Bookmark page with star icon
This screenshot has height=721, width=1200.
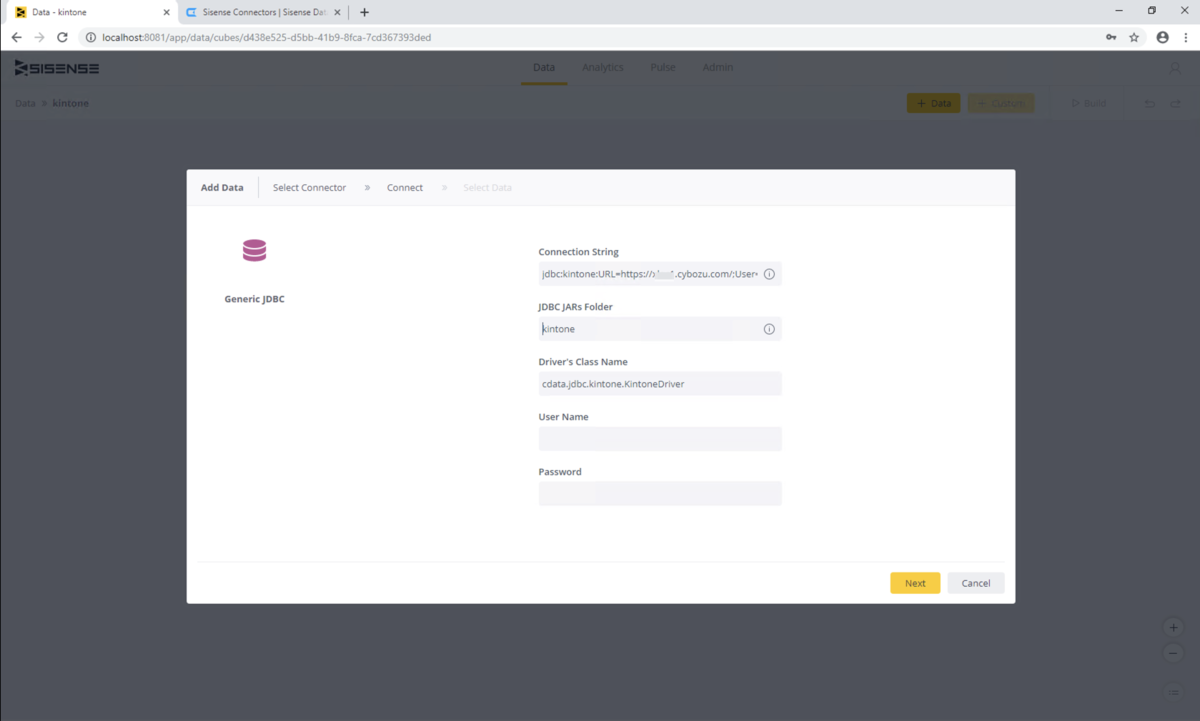point(1134,37)
